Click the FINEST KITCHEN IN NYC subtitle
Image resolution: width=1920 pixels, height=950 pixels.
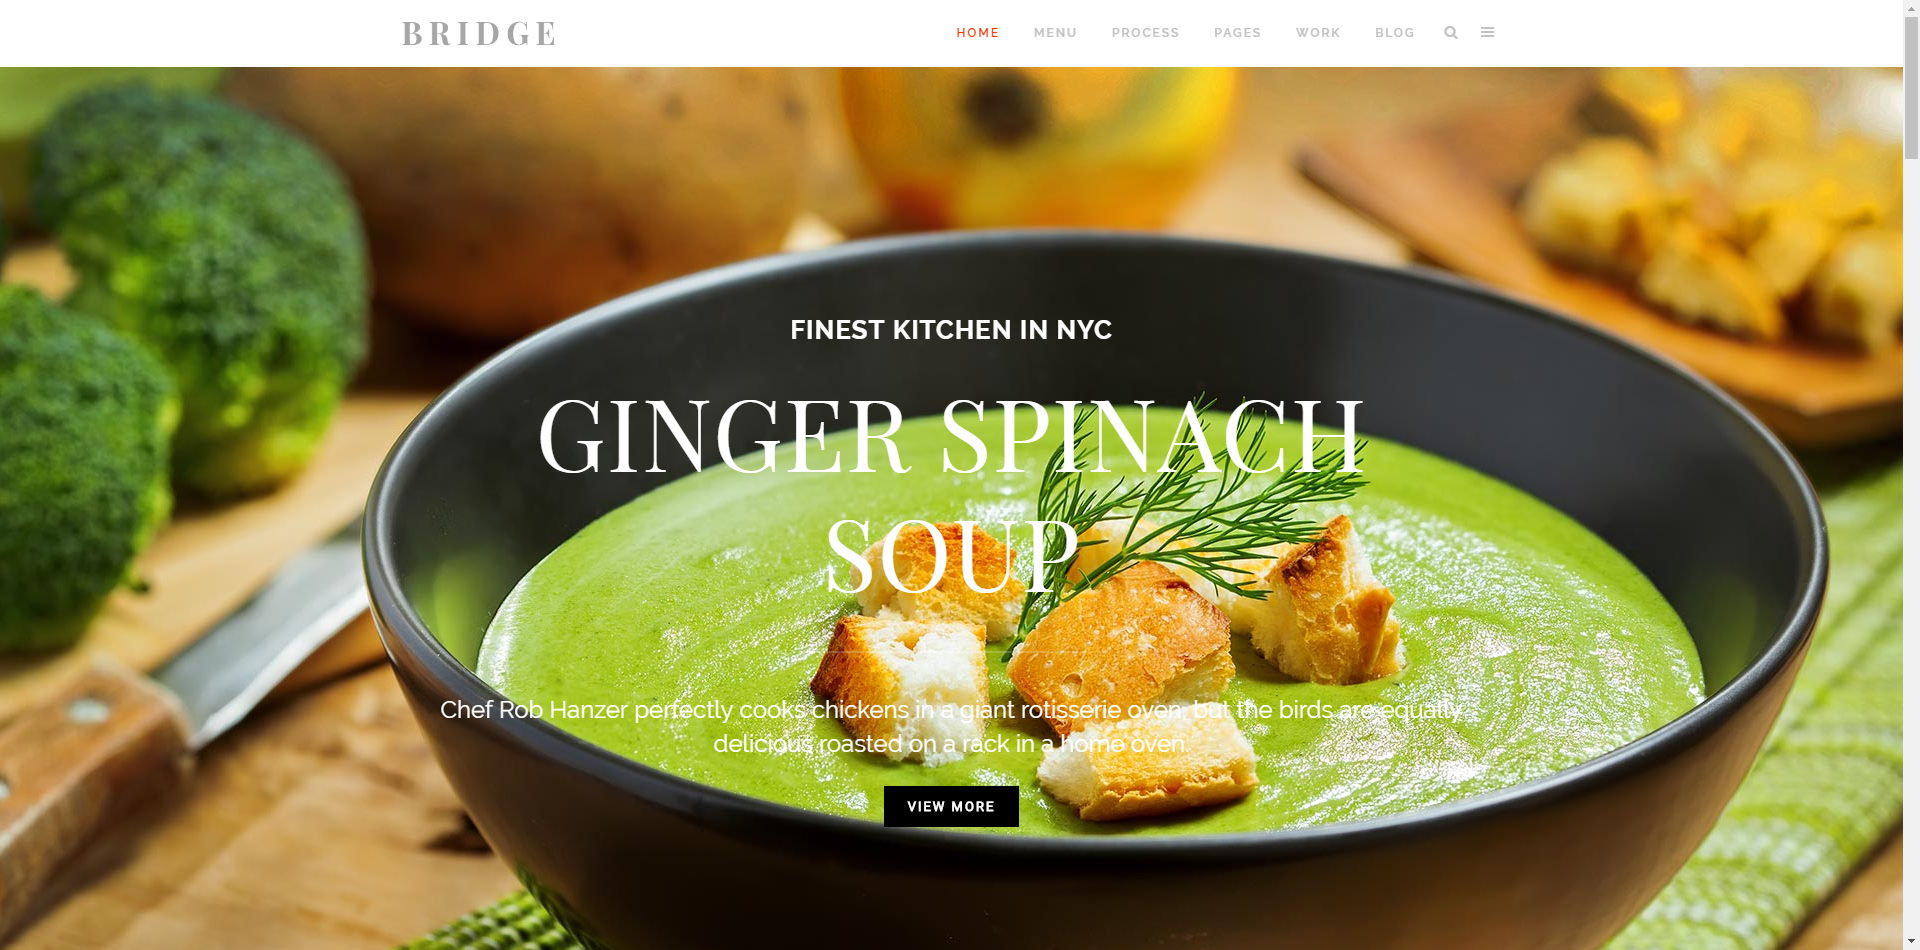tap(951, 330)
